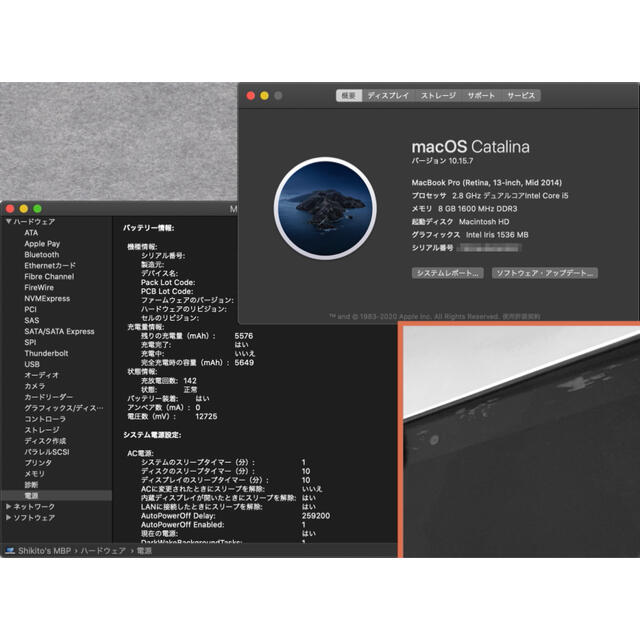Expand the ソフトウェア section
This screenshot has height=640, width=640.
9,518
